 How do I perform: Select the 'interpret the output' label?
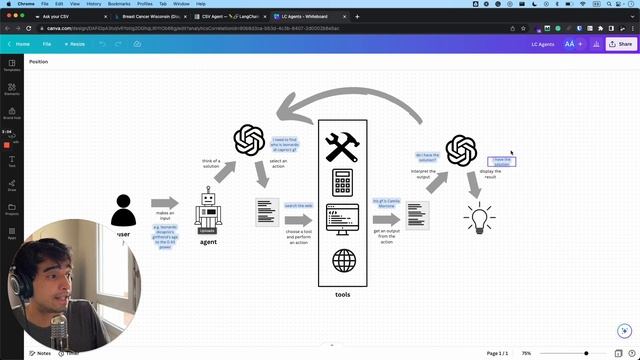click(x=423, y=174)
